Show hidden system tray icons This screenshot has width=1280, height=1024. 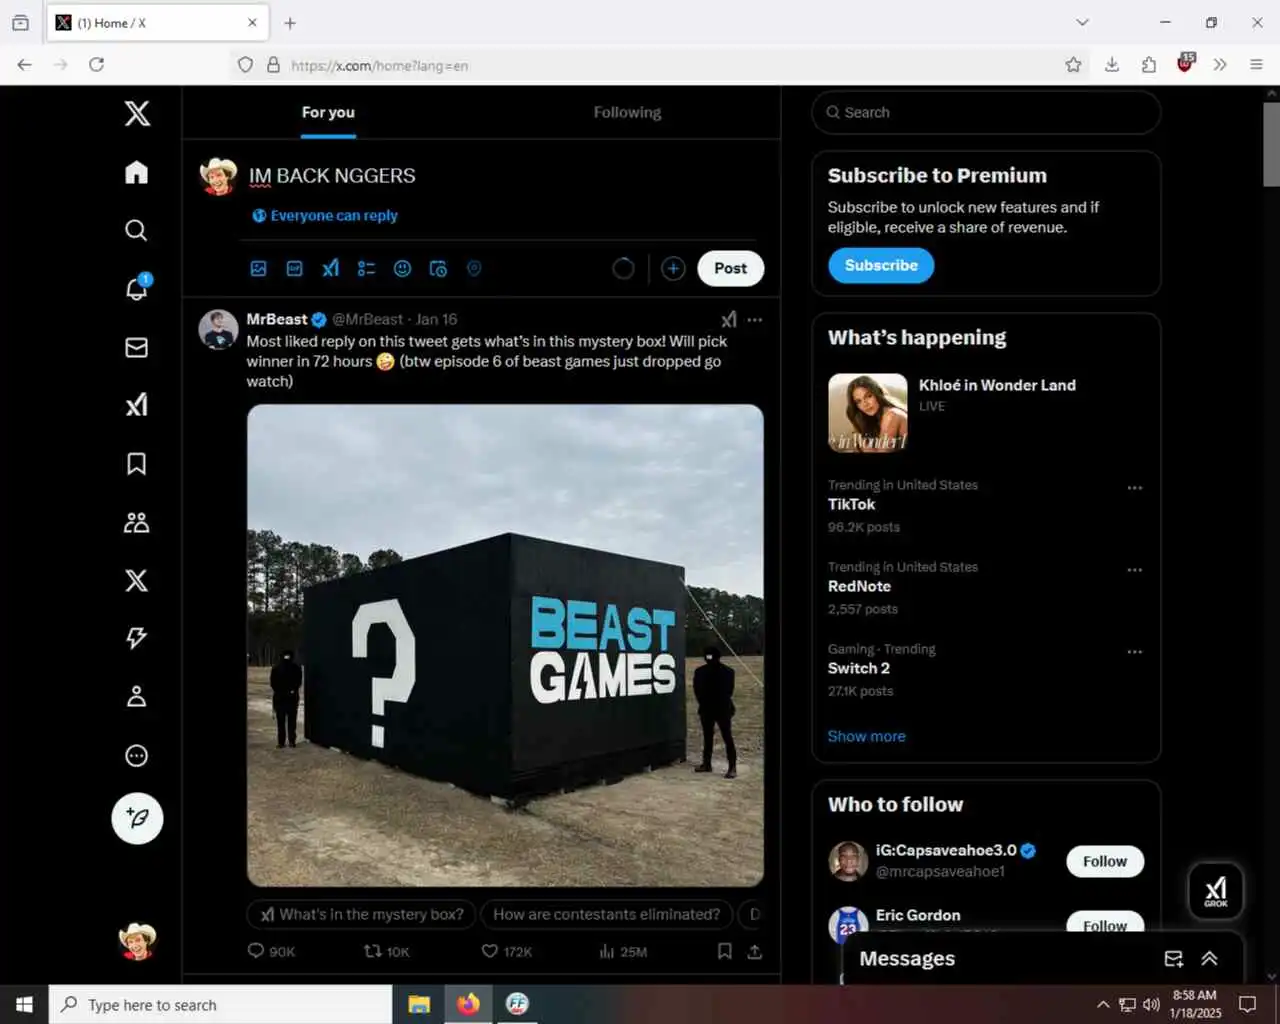[1102, 1004]
